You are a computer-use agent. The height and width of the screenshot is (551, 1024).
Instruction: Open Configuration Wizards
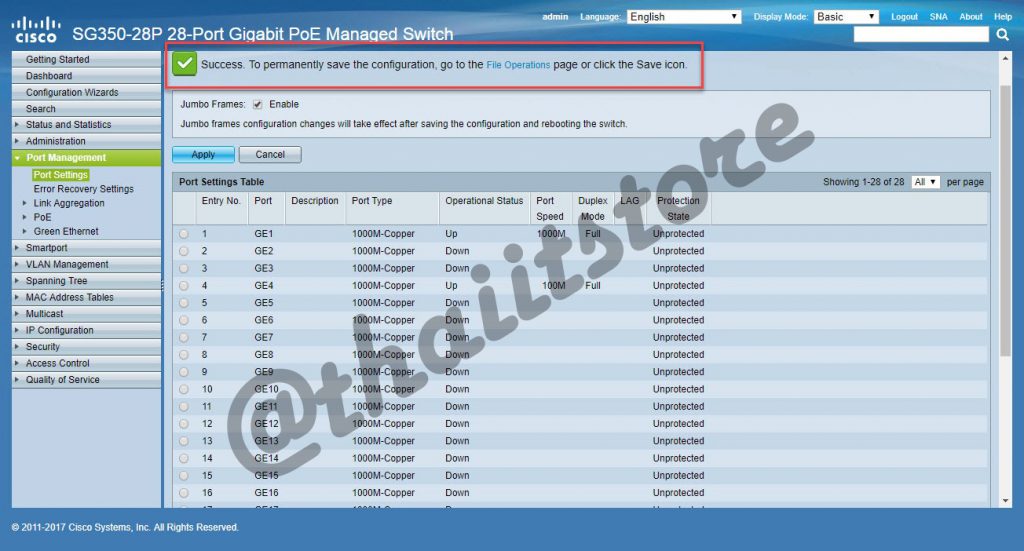pyautogui.click(x=86, y=92)
